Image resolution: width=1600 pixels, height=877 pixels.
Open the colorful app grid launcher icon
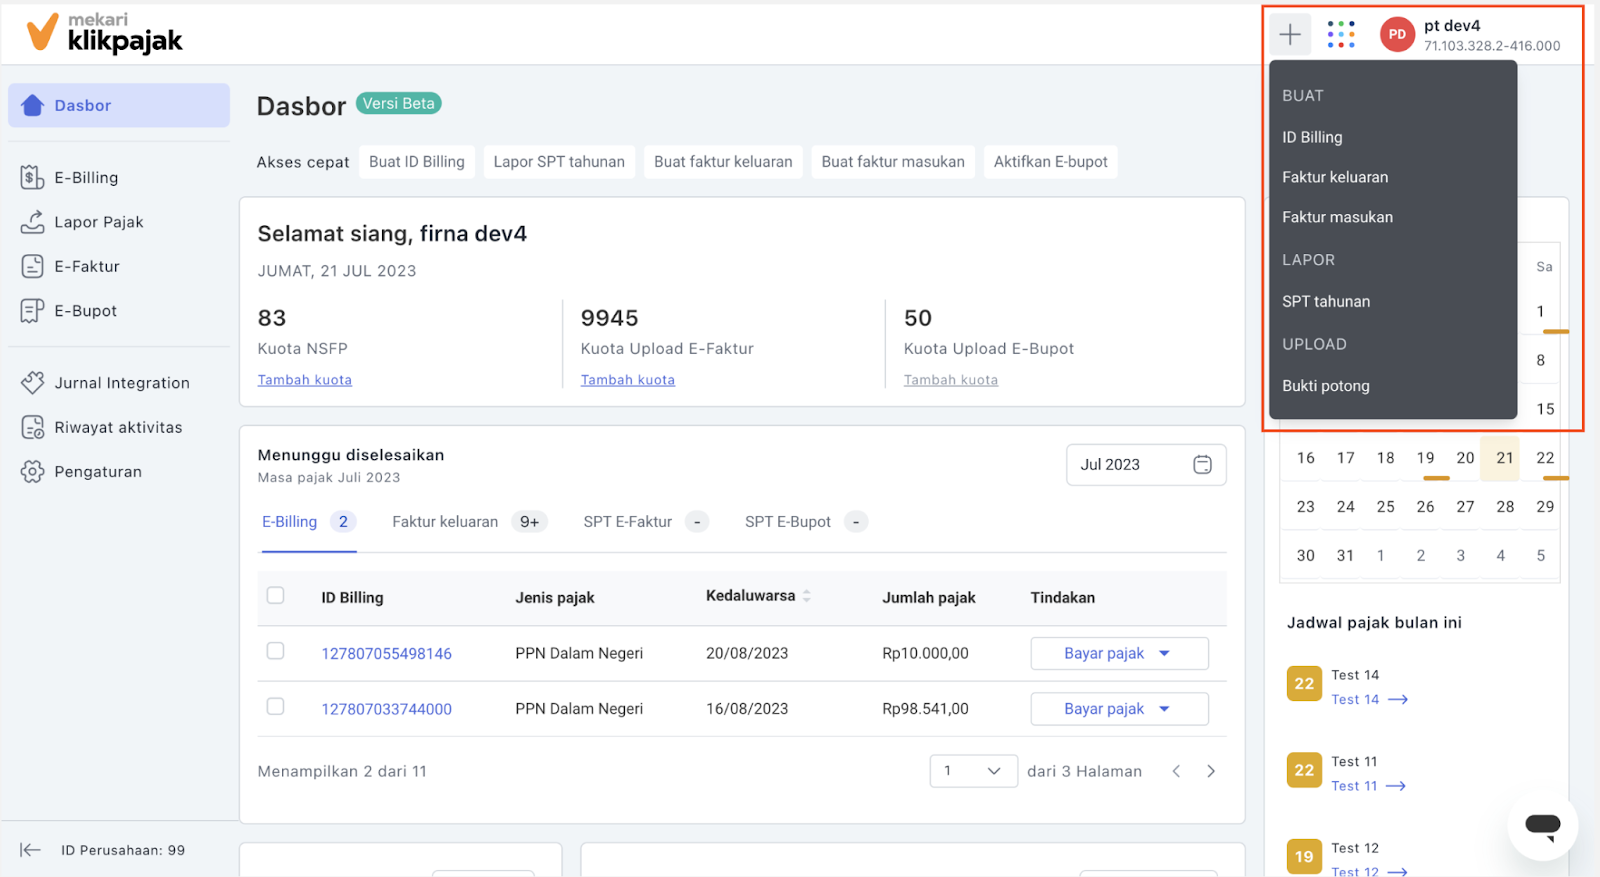click(1341, 34)
